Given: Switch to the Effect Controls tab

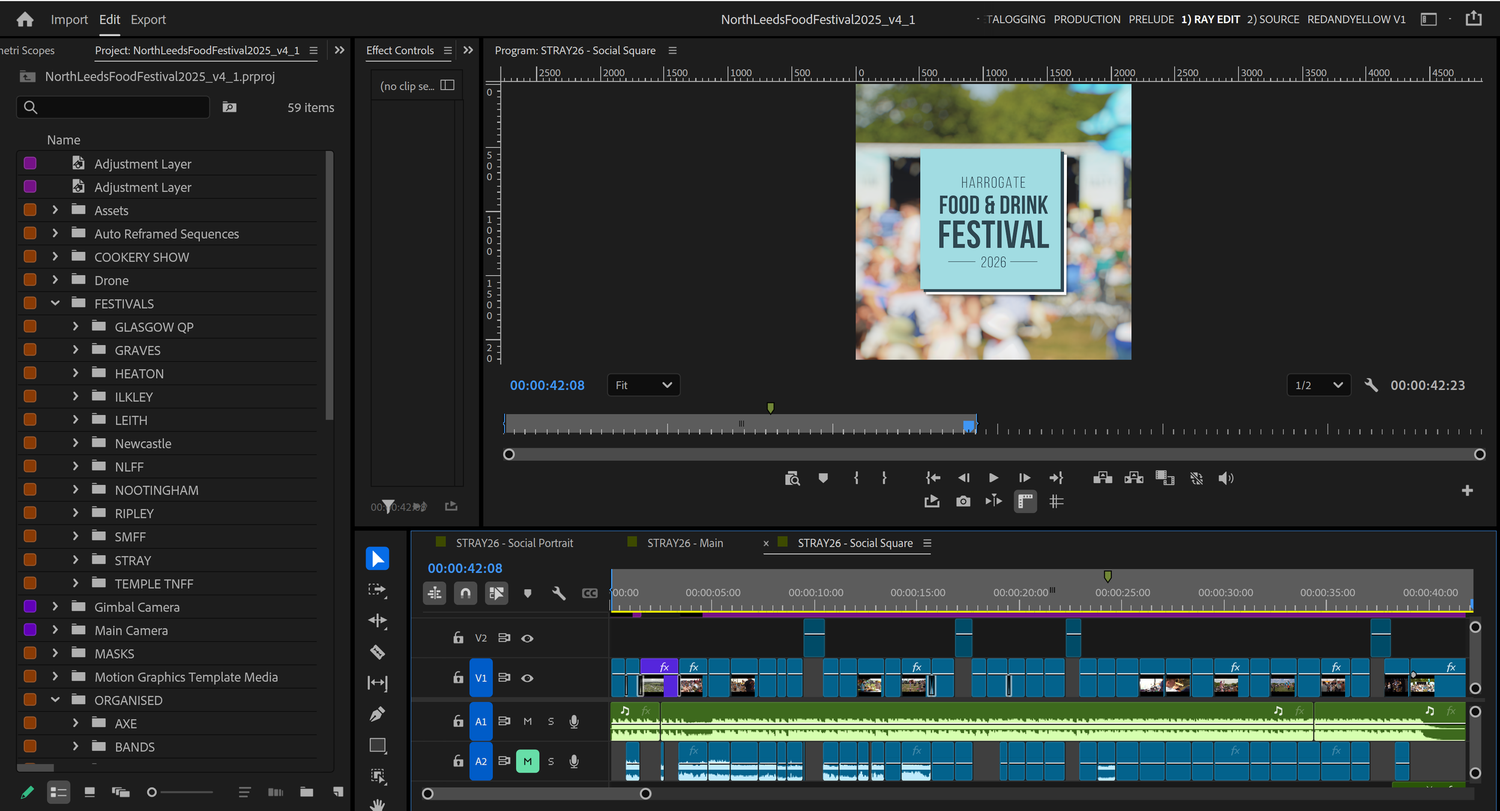Looking at the screenshot, I should coord(400,50).
